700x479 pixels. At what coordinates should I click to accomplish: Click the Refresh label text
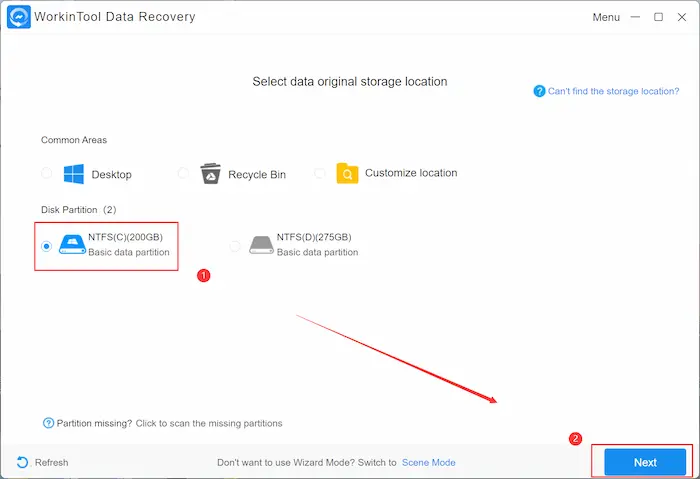tap(51, 463)
